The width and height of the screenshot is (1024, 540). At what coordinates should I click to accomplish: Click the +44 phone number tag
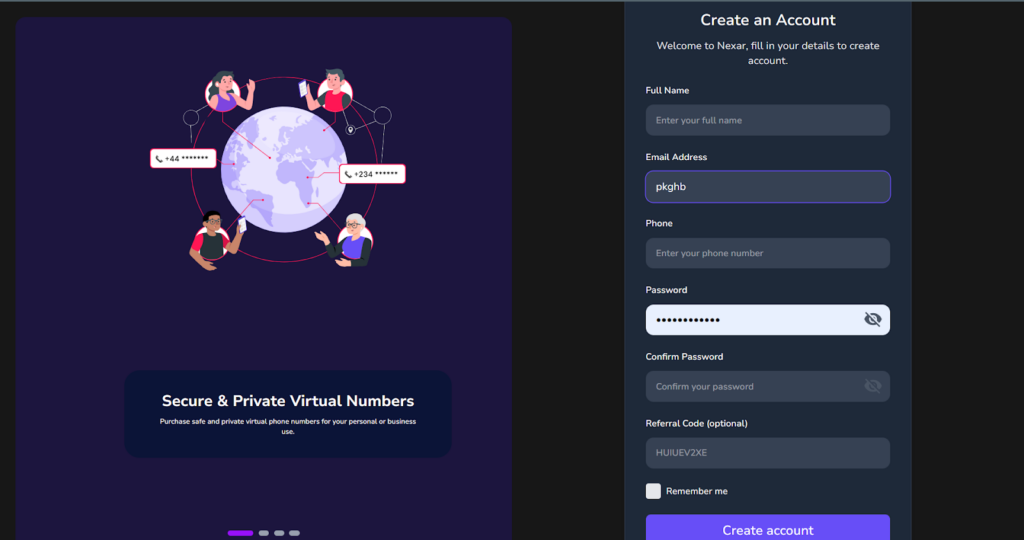(183, 159)
